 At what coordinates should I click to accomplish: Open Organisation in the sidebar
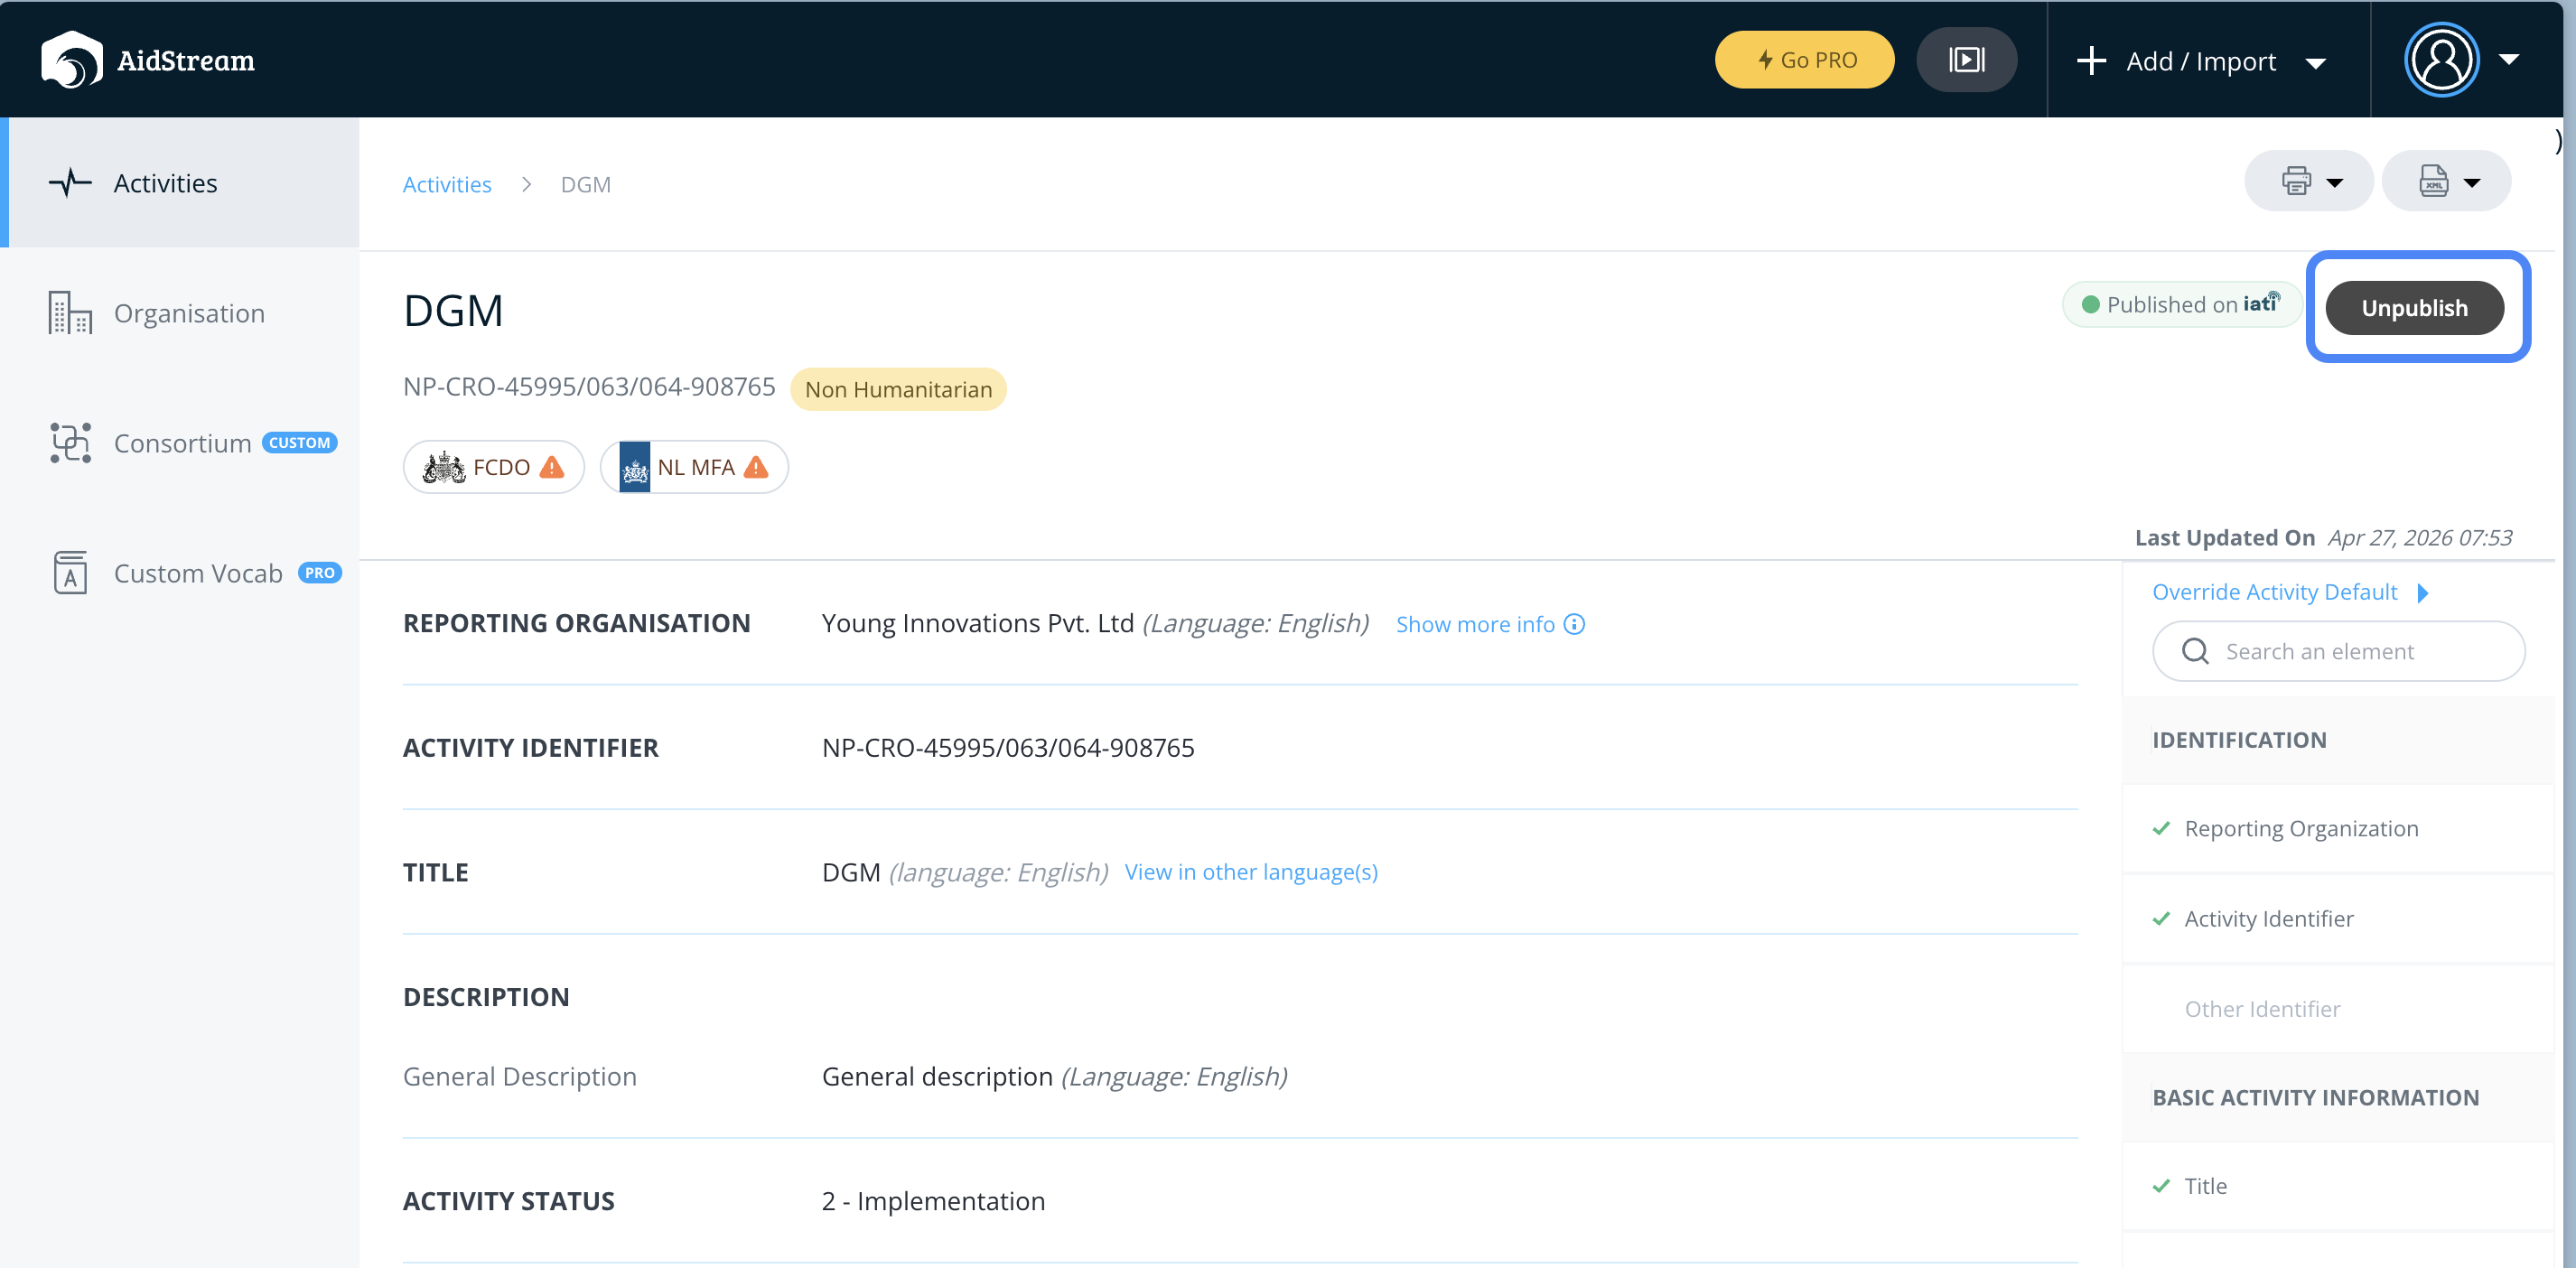click(181, 313)
